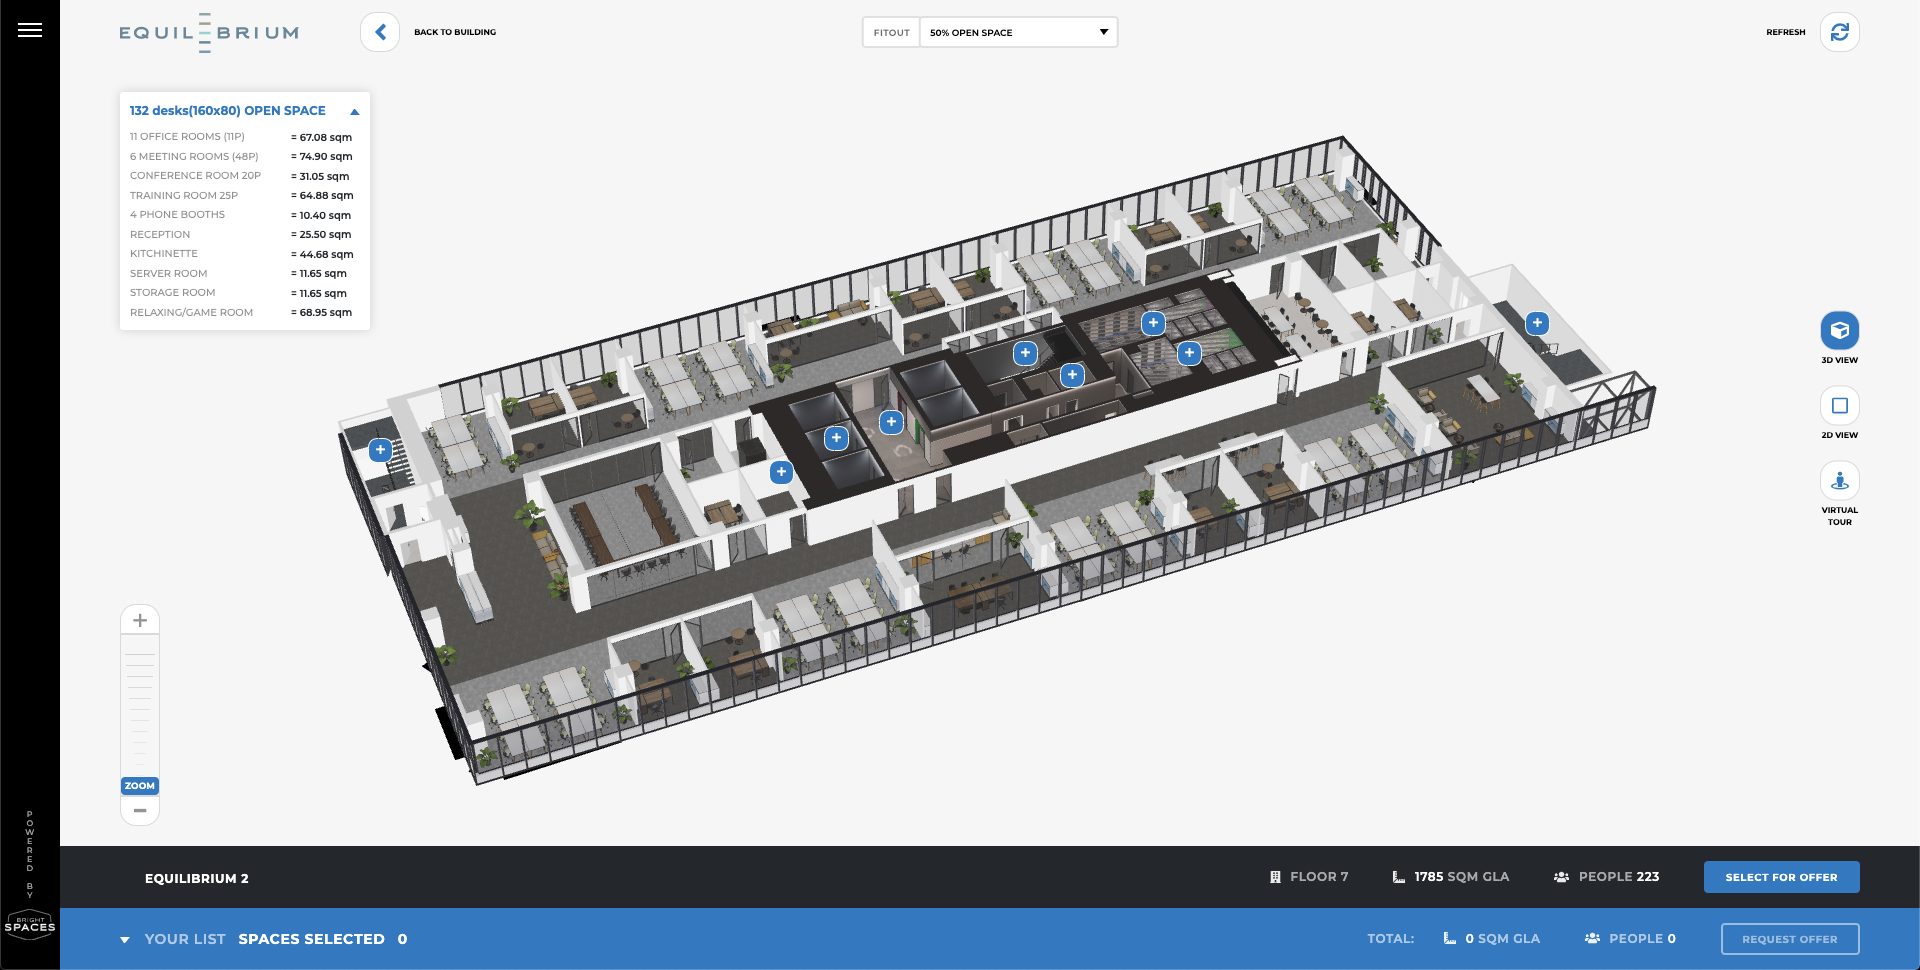Switch to 2D view

[x=1839, y=406]
